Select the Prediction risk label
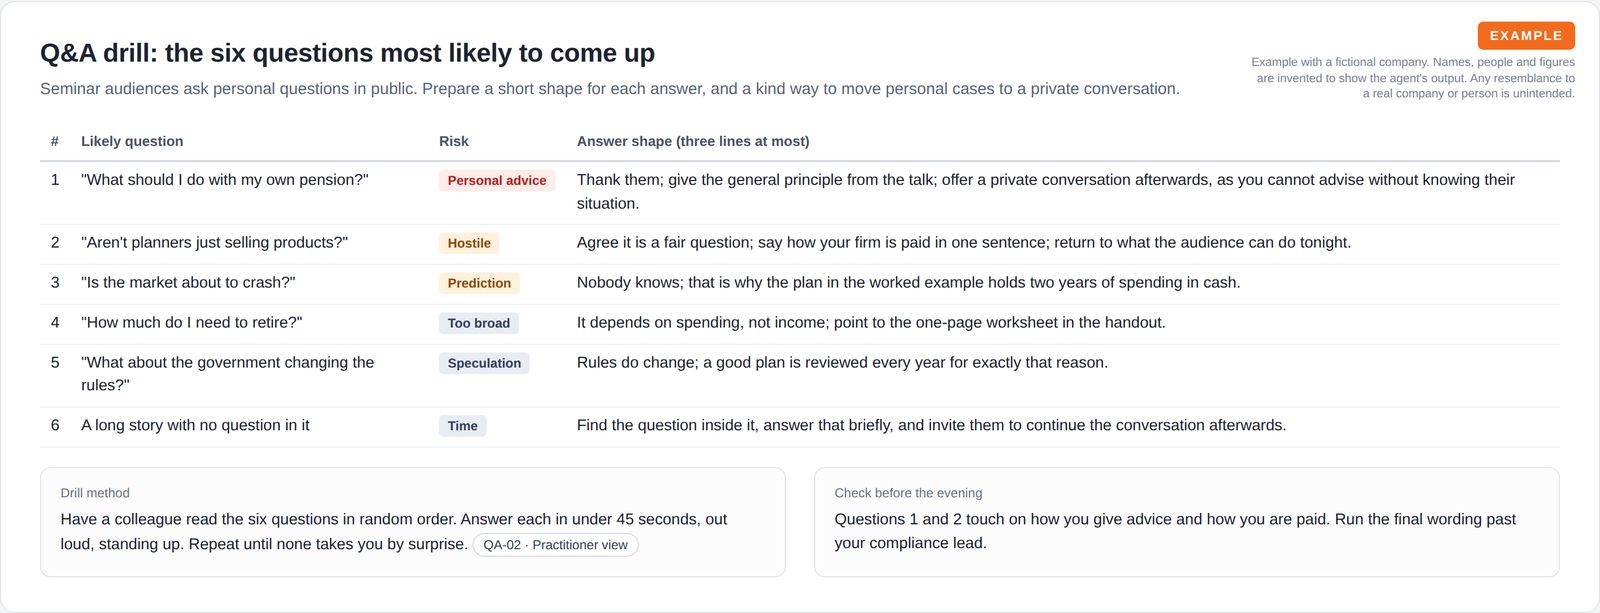Screen dimensions: 1600x613 tap(479, 283)
